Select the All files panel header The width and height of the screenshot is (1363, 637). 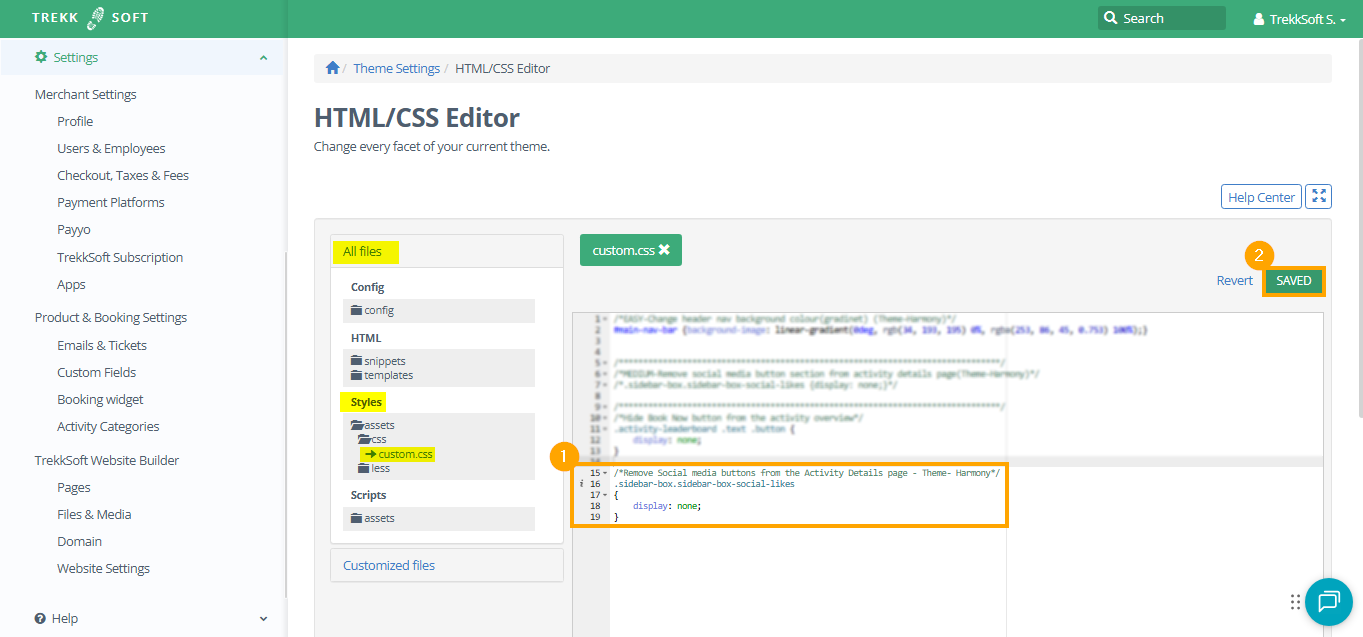point(362,252)
